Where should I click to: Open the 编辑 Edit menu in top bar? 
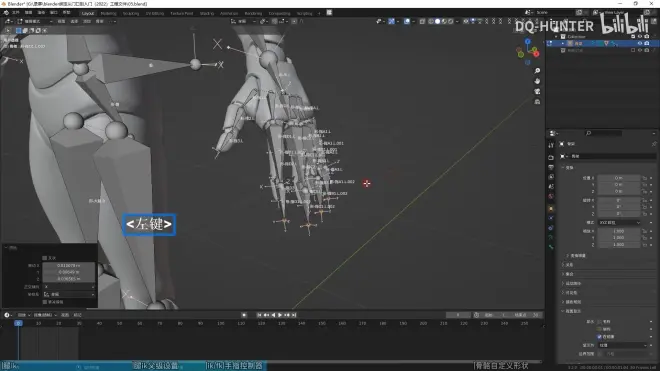tap(29, 13)
